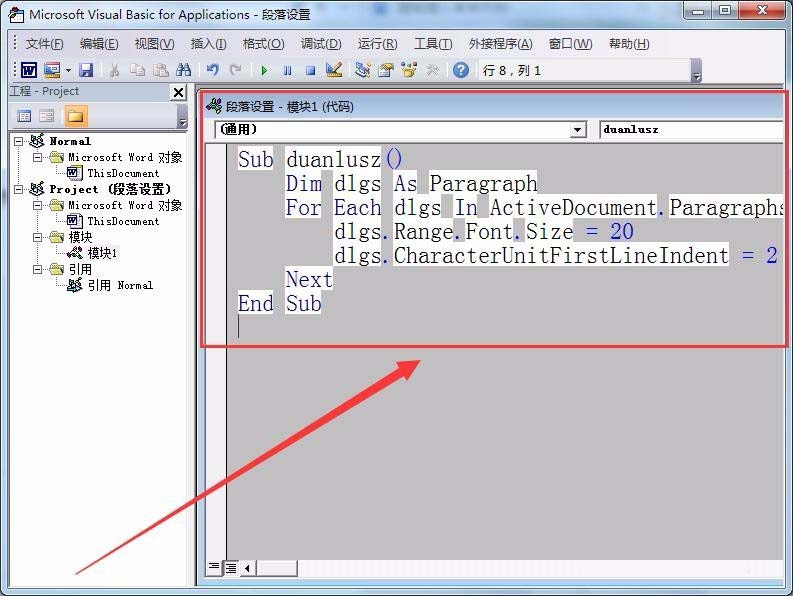Toggle Folders icon in Project panel
Screen dimensions: 793x596
(x=75, y=116)
